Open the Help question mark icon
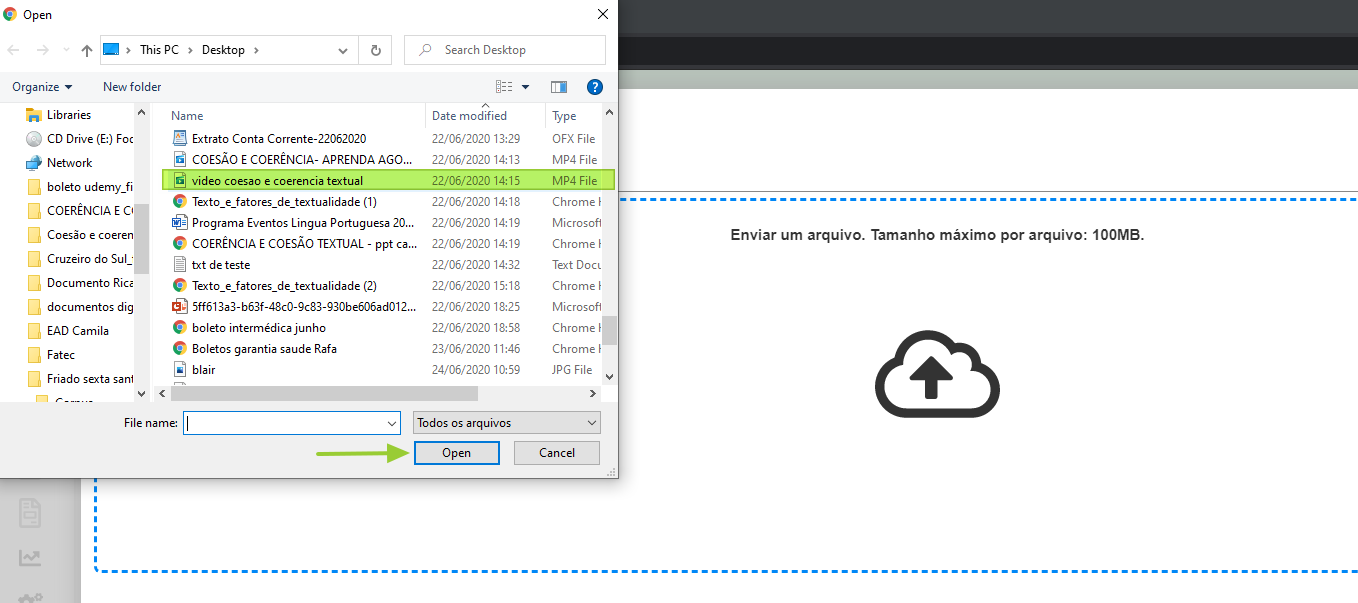The height and width of the screenshot is (603, 1358). click(x=595, y=87)
